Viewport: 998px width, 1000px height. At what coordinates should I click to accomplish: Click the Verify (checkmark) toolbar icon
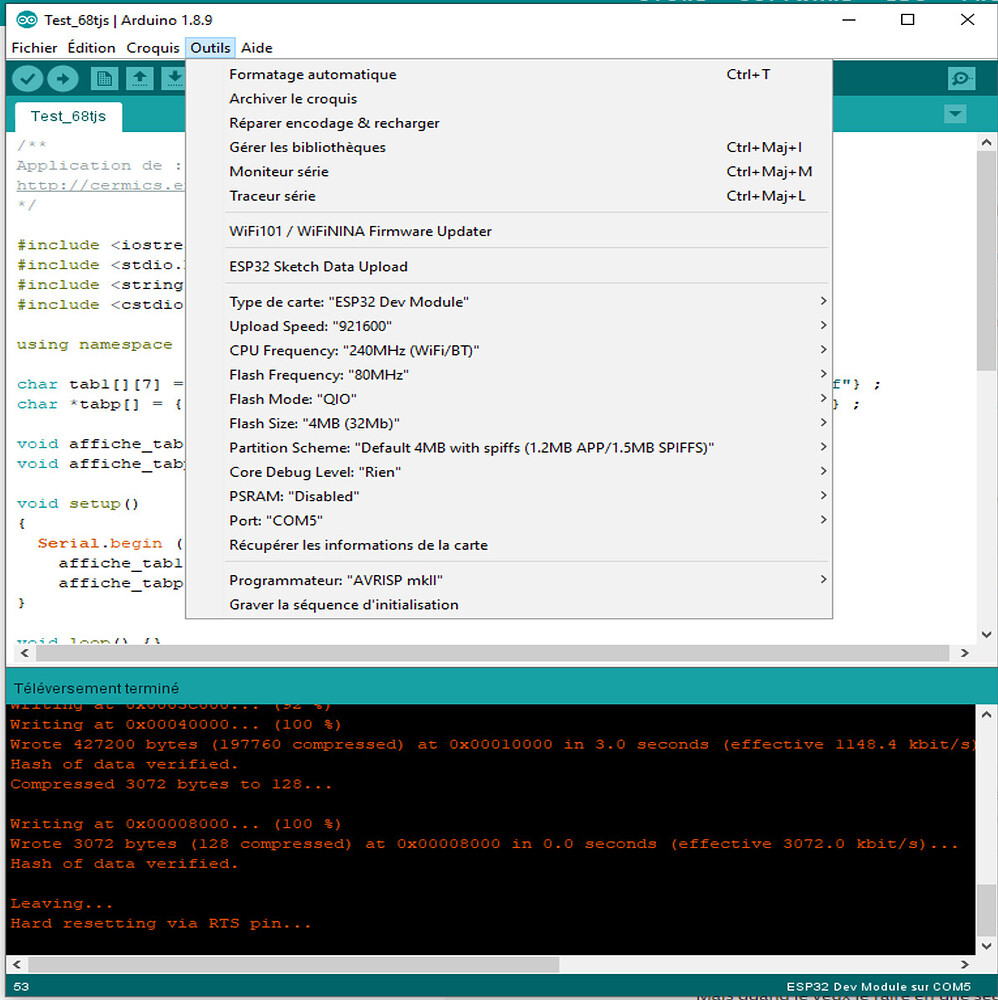tap(28, 79)
